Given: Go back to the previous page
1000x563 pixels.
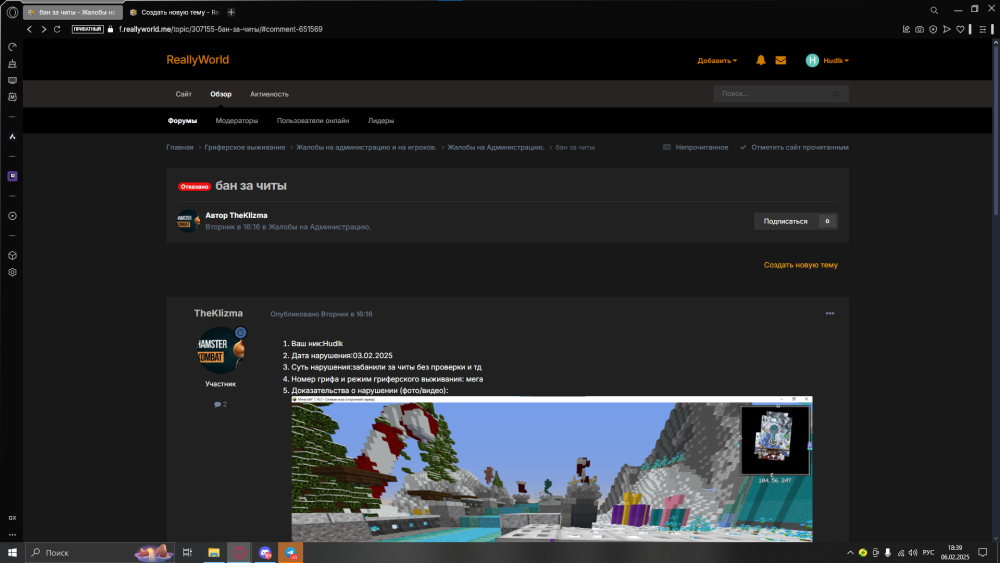Looking at the screenshot, I should pyautogui.click(x=29, y=29).
